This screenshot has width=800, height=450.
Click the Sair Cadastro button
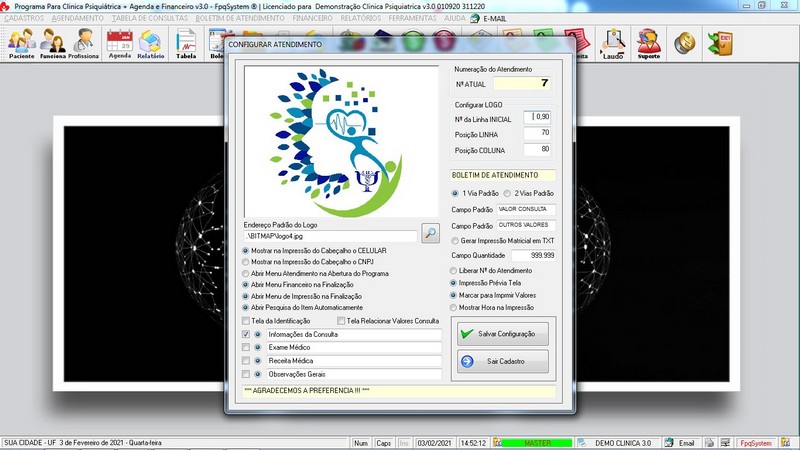pos(502,361)
